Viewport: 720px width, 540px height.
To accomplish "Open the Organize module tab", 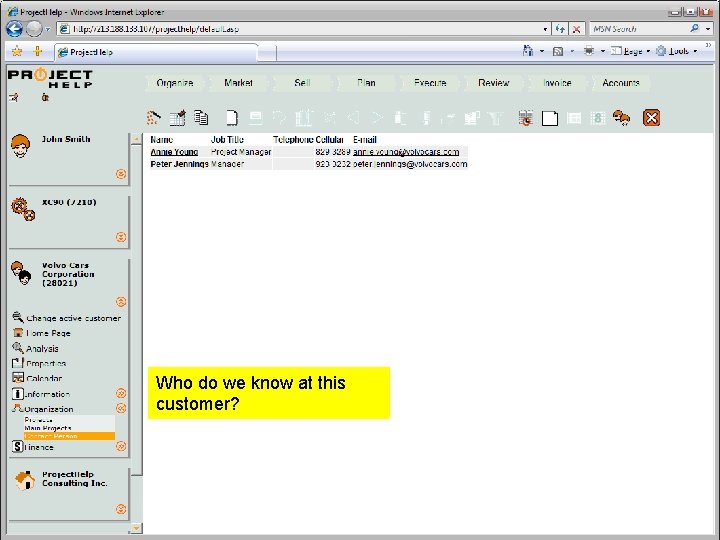I will pyautogui.click(x=174, y=83).
